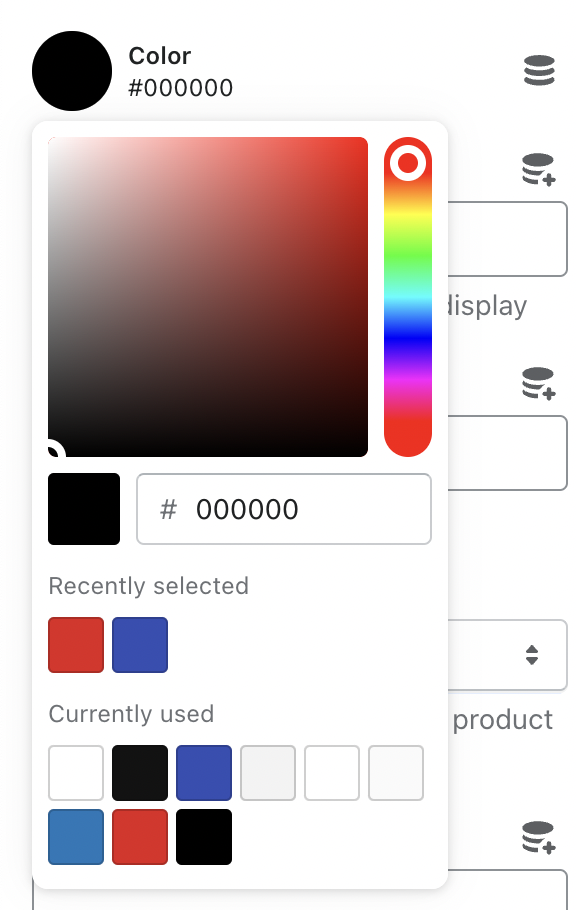Select the blue recently selected swatch
Image resolution: width=576 pixels, height=910 pixels.
tap(140, 645)
